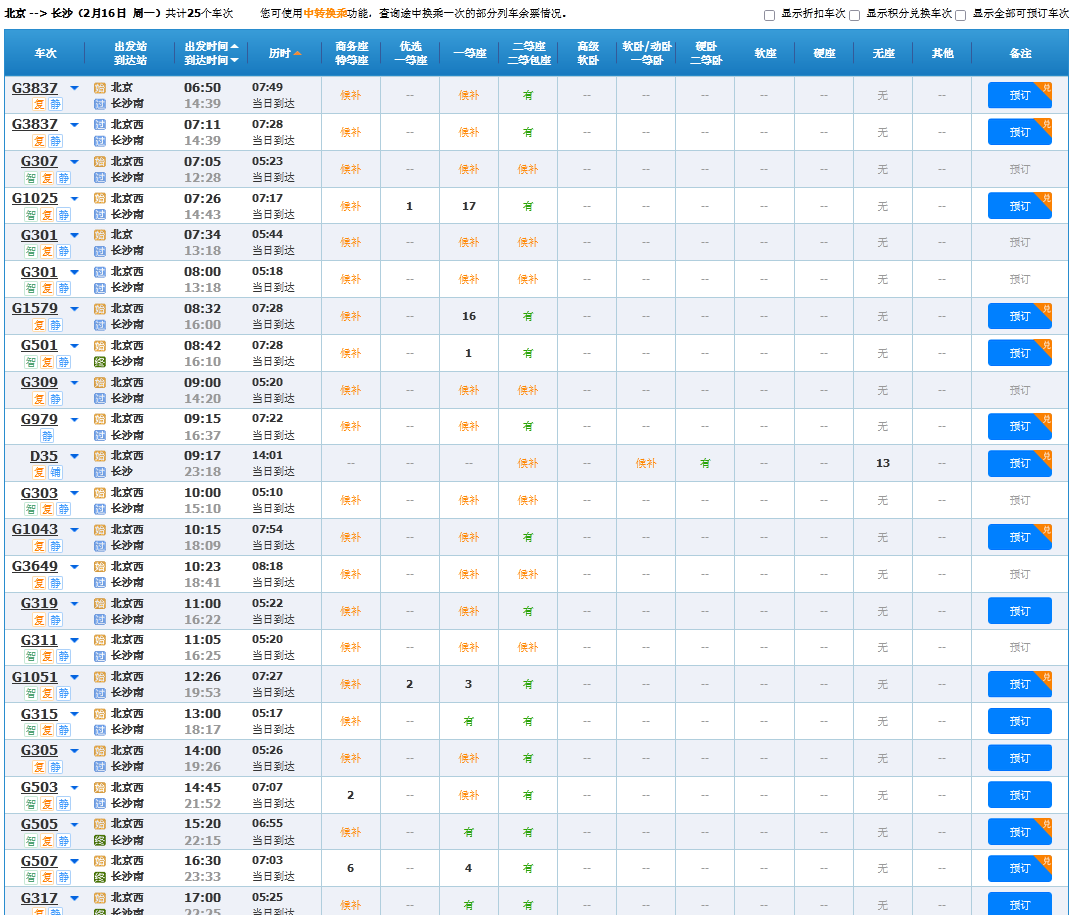
Task: Open the orange 中转换乘 link
Action: (324, 14)
